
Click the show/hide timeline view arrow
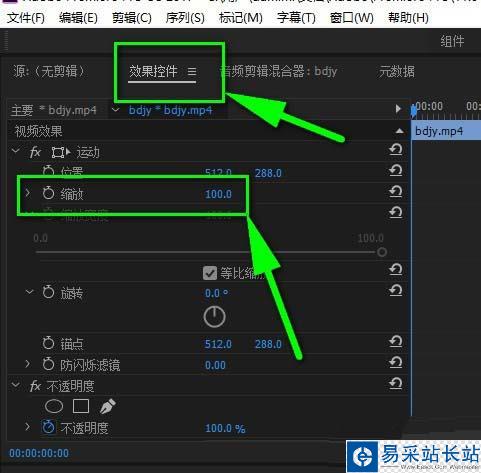coord(398,109)
